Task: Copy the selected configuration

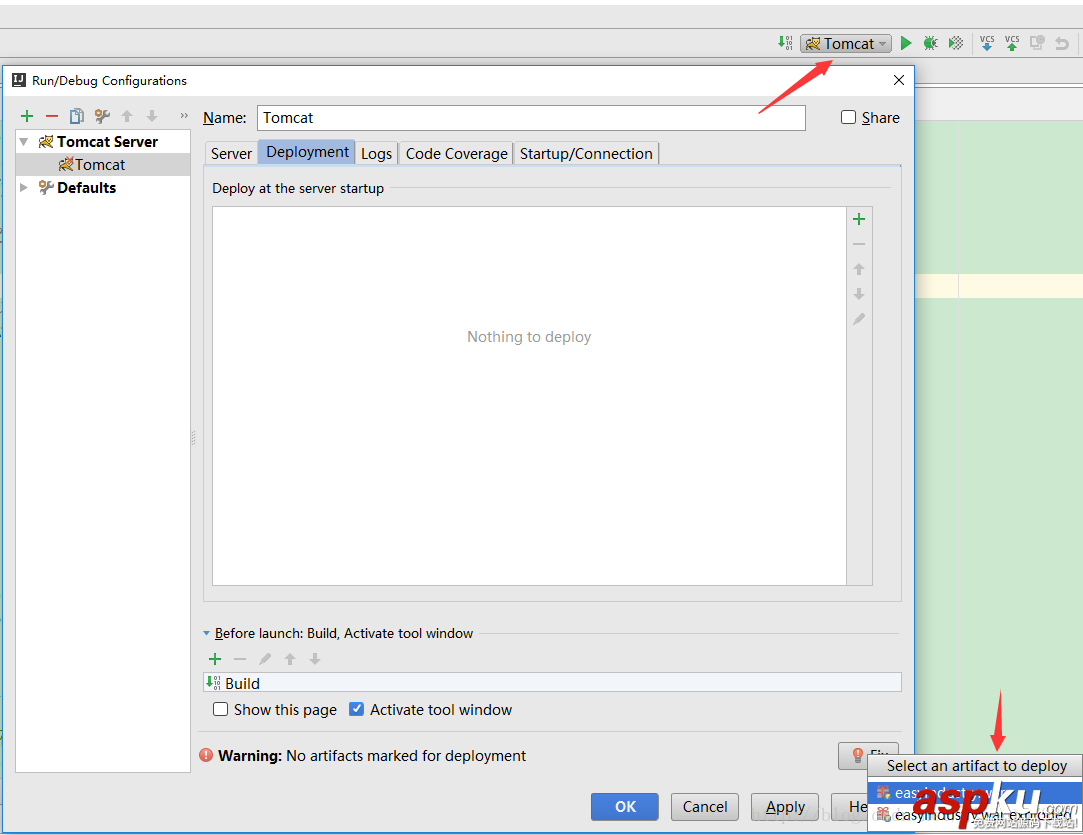Action: click(x=77, y=116)
